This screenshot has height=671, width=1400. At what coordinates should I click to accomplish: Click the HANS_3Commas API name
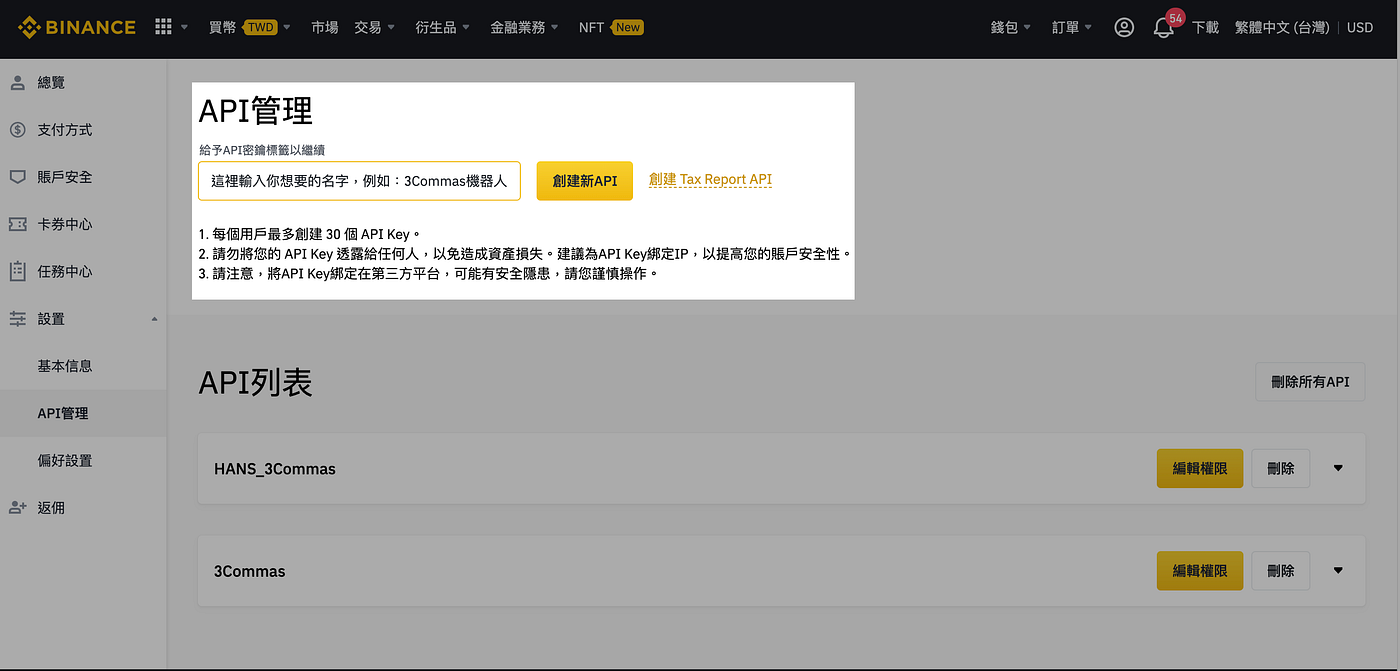pyautogui.click(x=275, y=468)
